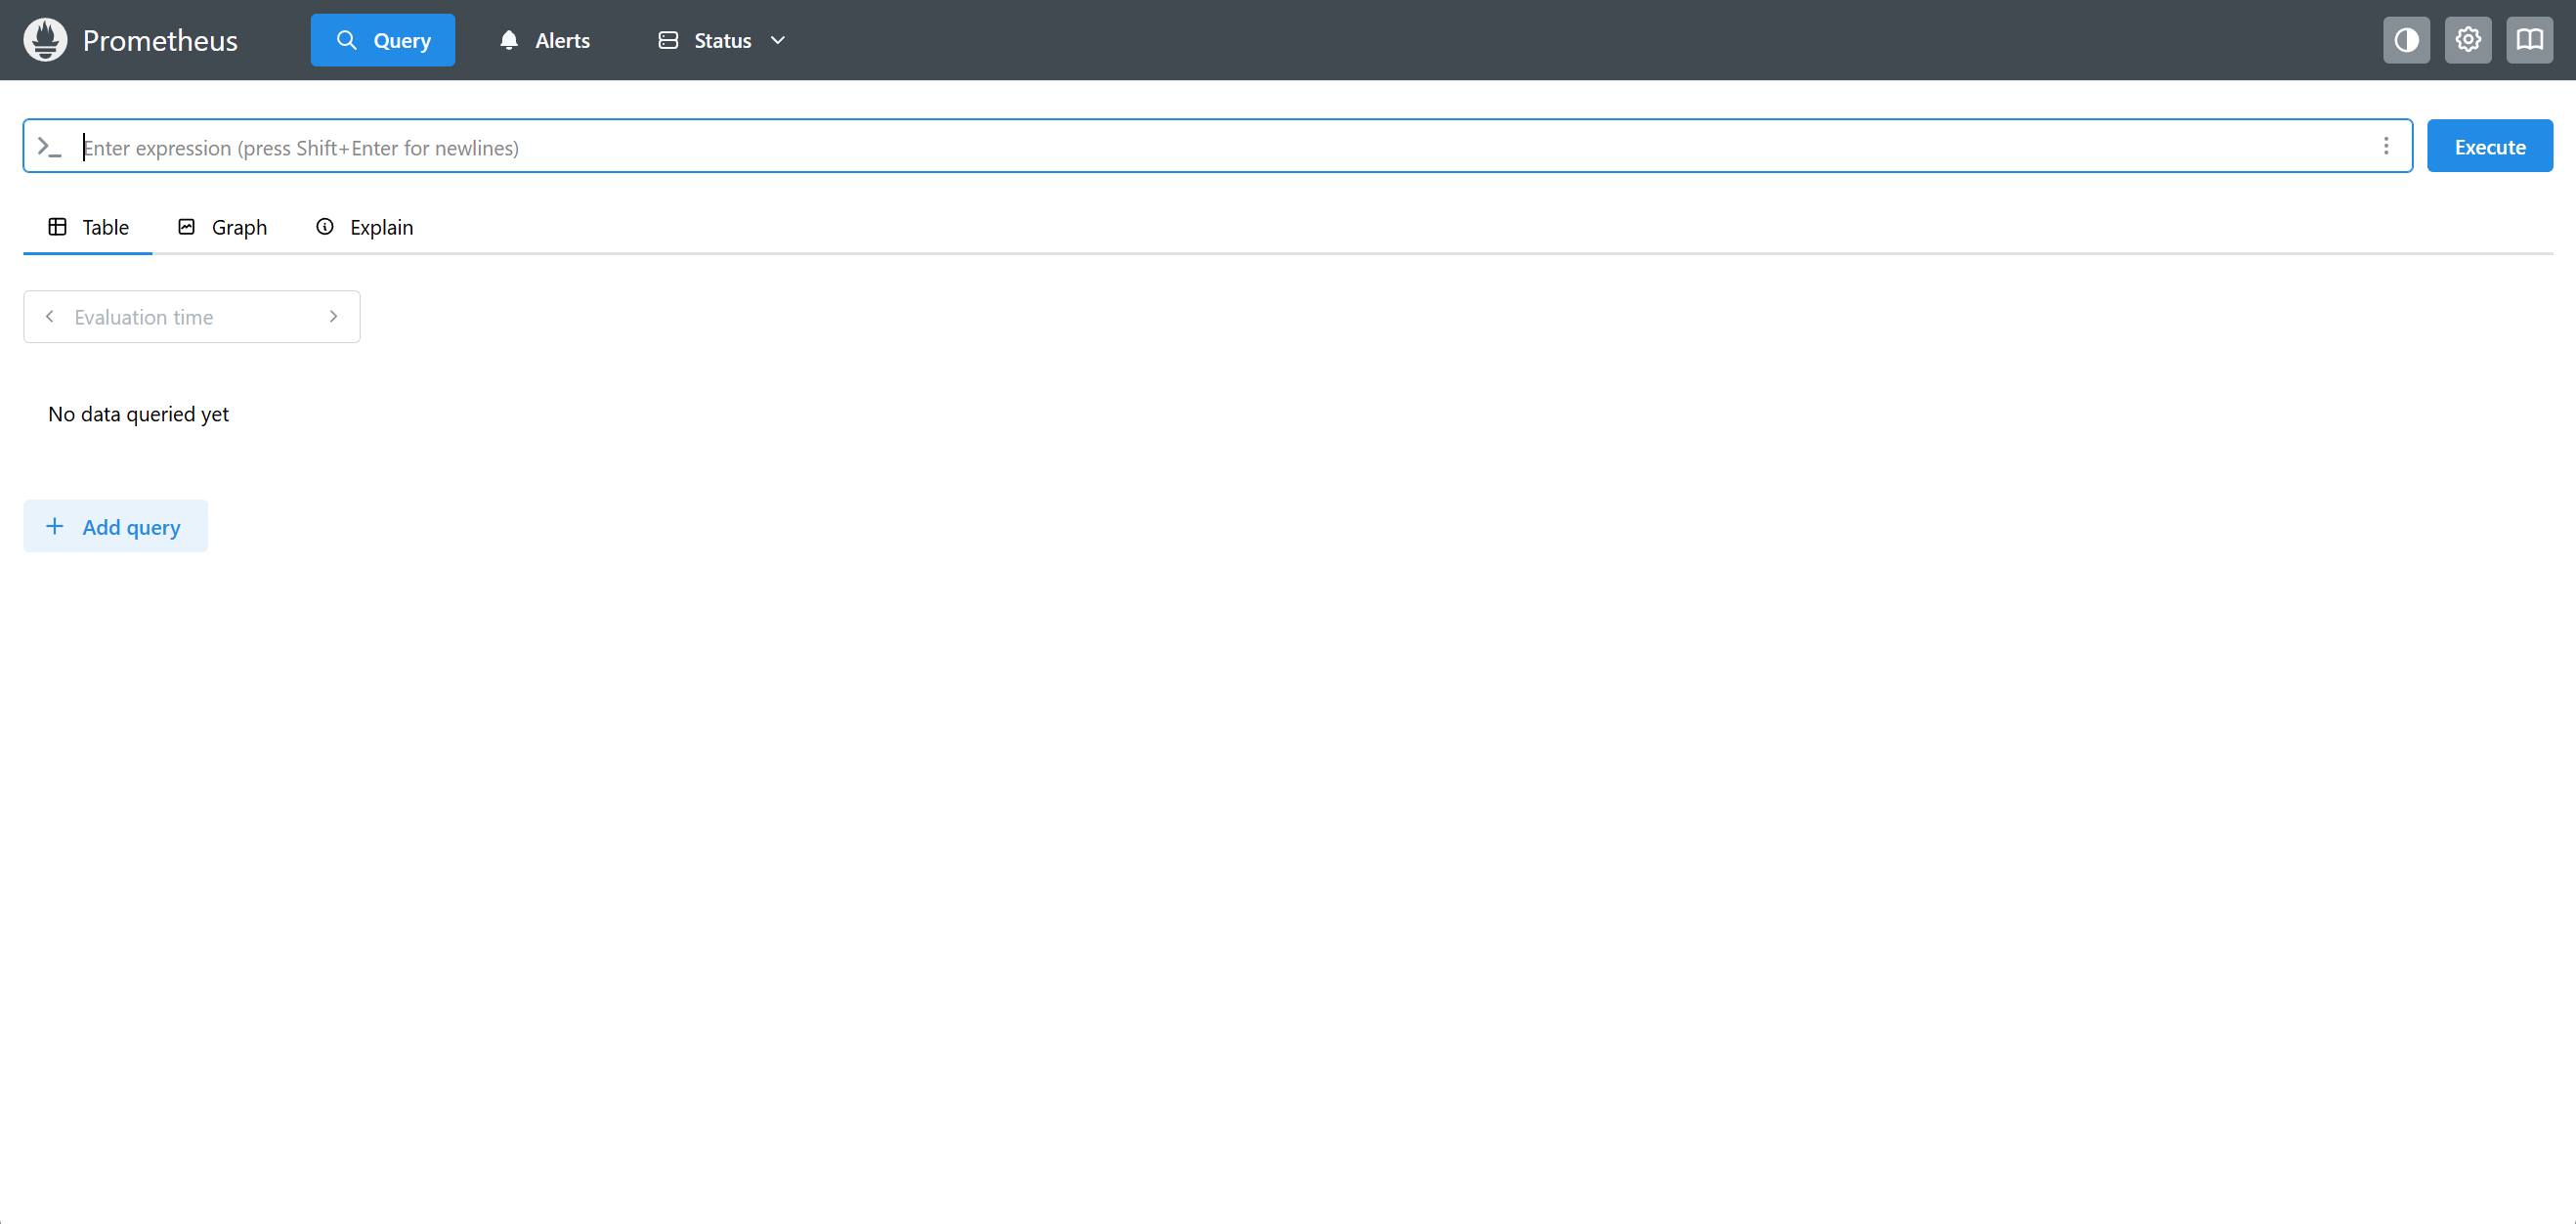Click the Prometheus flame logo
Image resolution: width=2576 pixels, height=1224 pixels.
[45, 40]
